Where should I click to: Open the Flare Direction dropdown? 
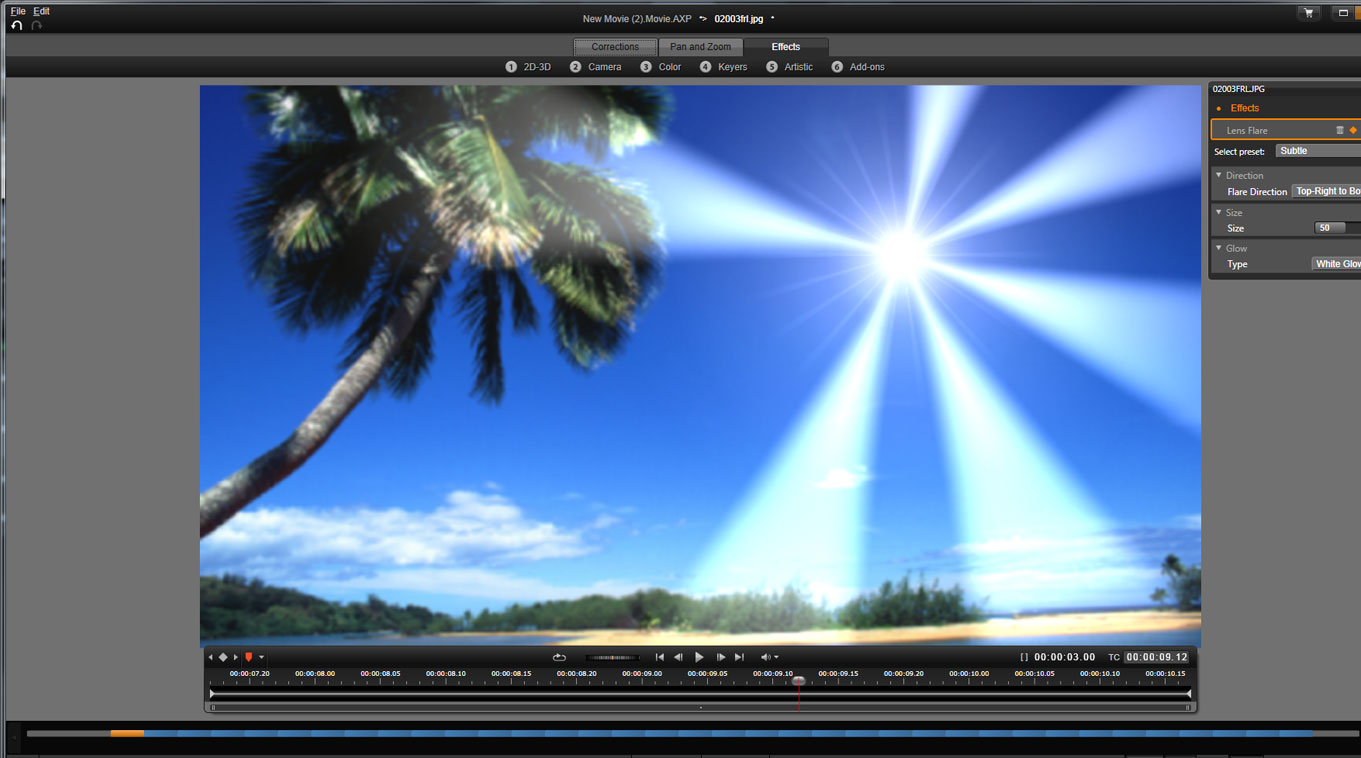(1326, 191)
